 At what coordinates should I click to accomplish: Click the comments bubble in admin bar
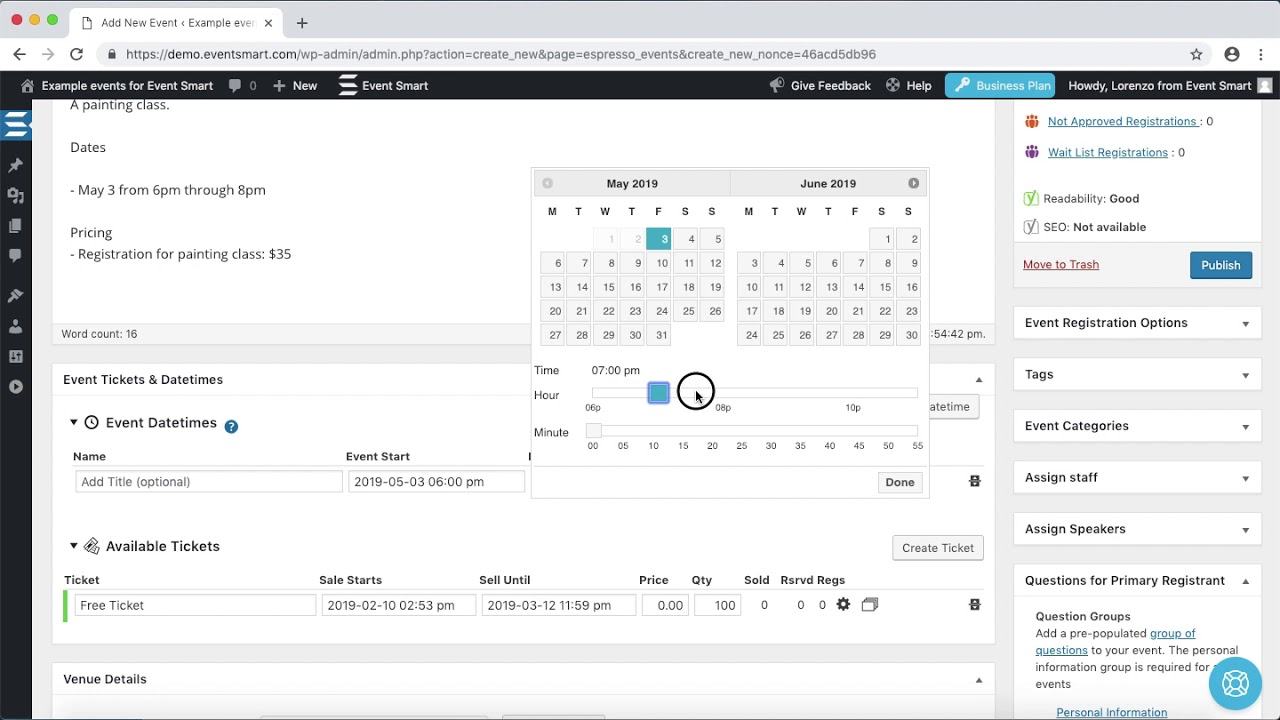click(242, 86)
